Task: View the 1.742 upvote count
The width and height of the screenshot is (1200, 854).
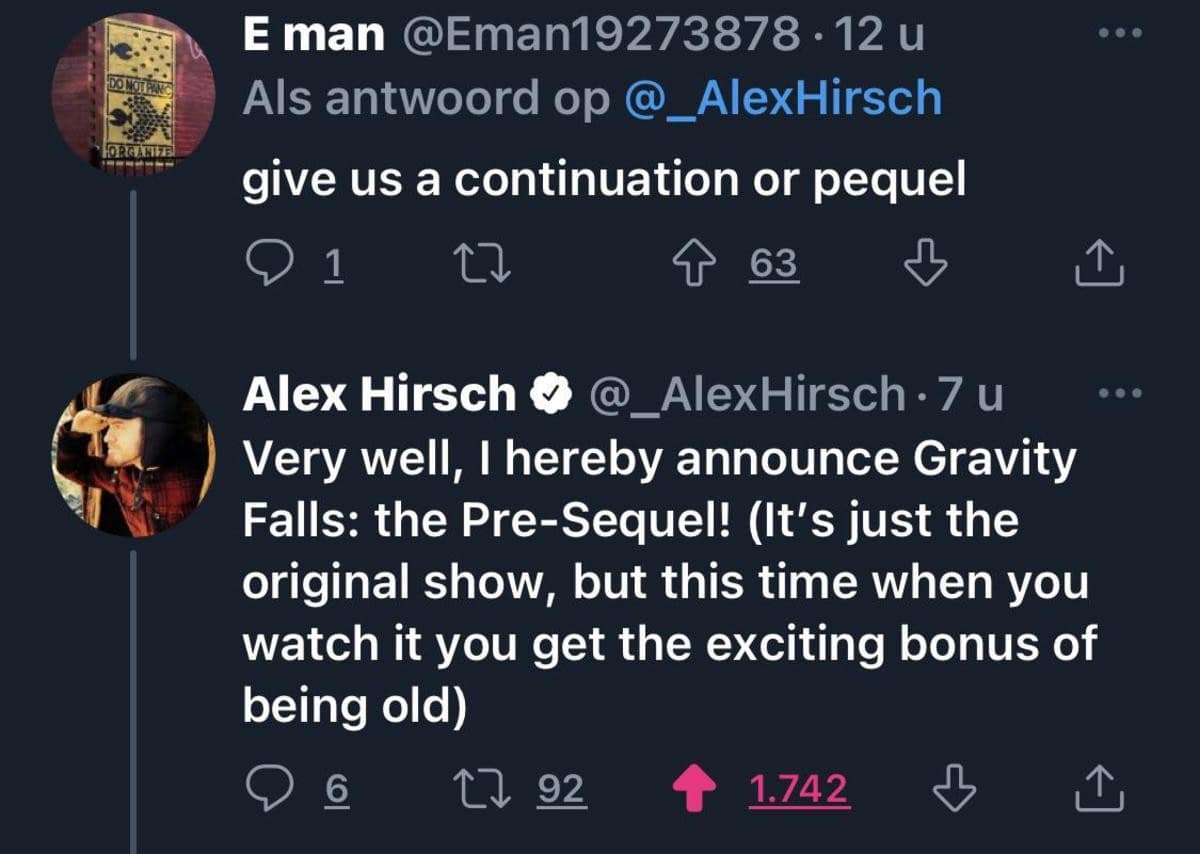Action: pyautogui.click(x=799, y=790)
